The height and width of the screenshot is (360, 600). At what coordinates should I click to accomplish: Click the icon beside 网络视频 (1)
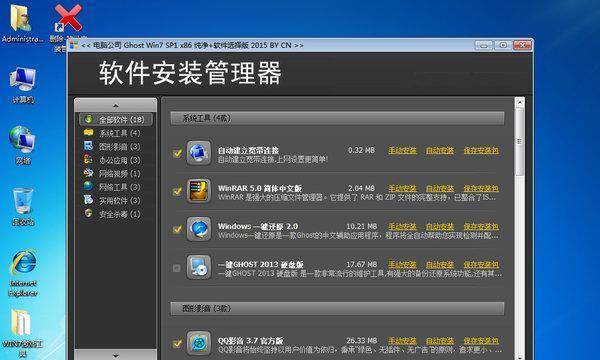[88, 173]
